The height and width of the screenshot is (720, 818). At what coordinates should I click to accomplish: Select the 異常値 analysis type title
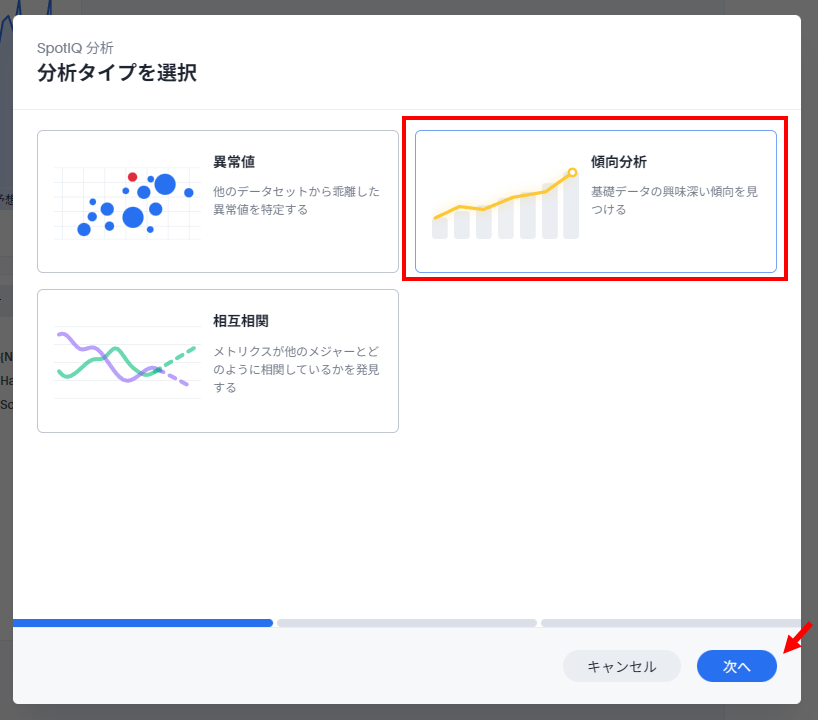point(234,162)
